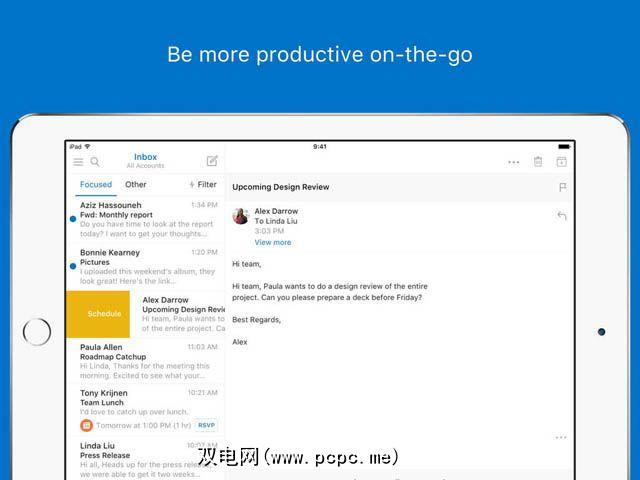Open more options ellipsis in message toolbar
Screen dimensions: 640x480
(x=513, y=162)
